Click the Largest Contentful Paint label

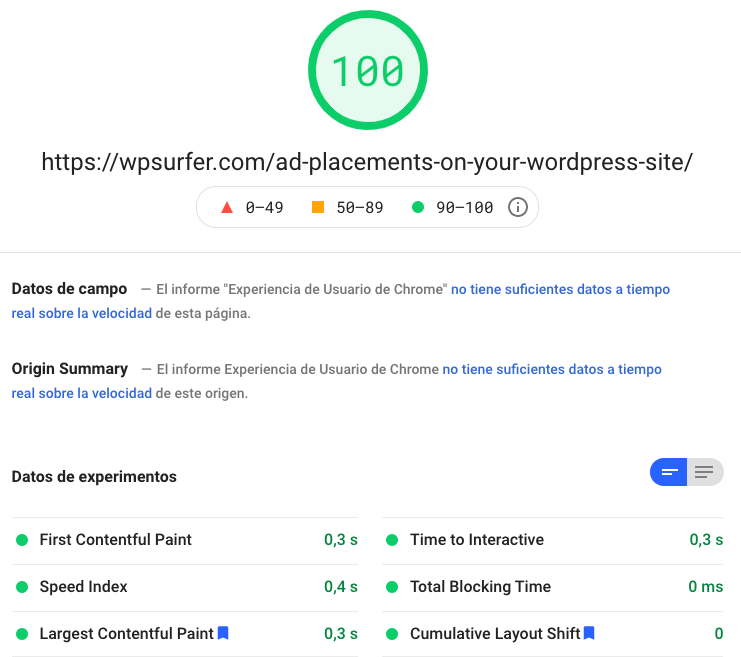click(x=126, y=634)
